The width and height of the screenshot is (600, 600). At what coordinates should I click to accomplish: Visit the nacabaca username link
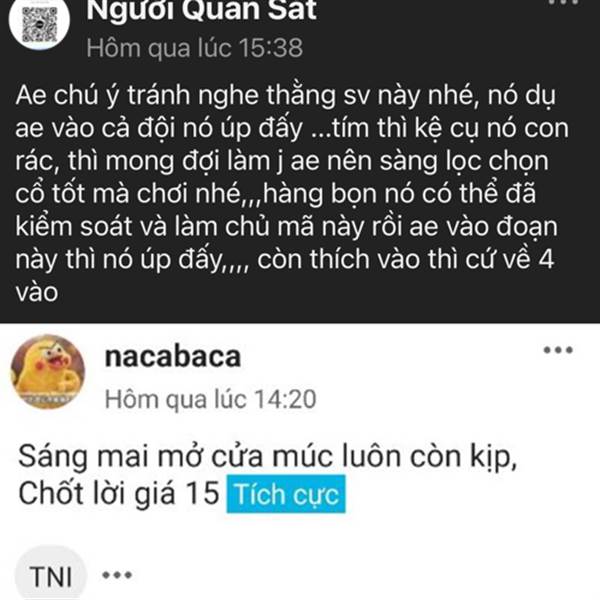[173, 357]
